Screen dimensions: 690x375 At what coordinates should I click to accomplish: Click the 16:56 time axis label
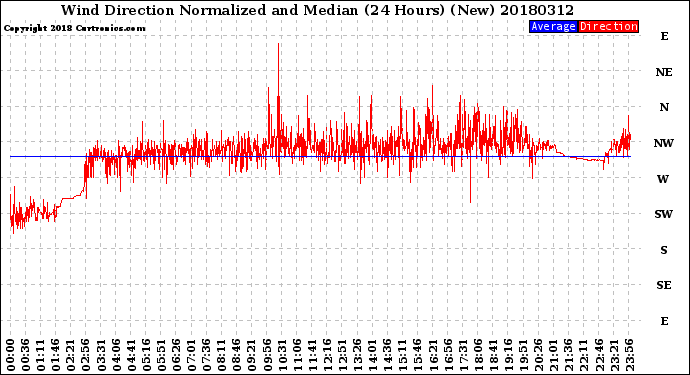click(x=448, y=355)
